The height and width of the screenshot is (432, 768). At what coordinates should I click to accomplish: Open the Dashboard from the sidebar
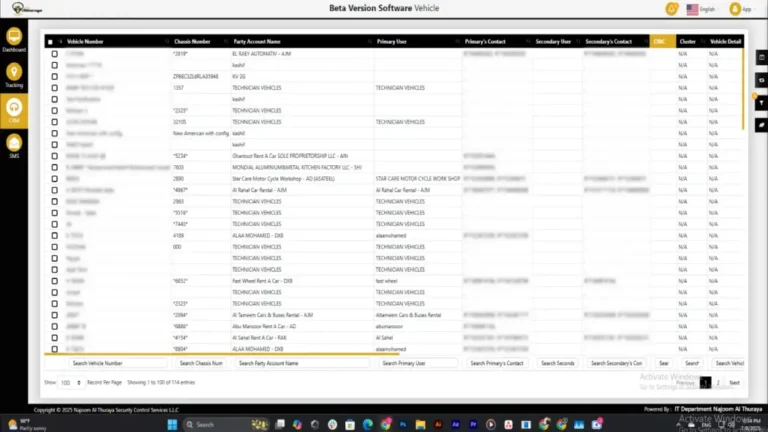[x=14, y=37]
